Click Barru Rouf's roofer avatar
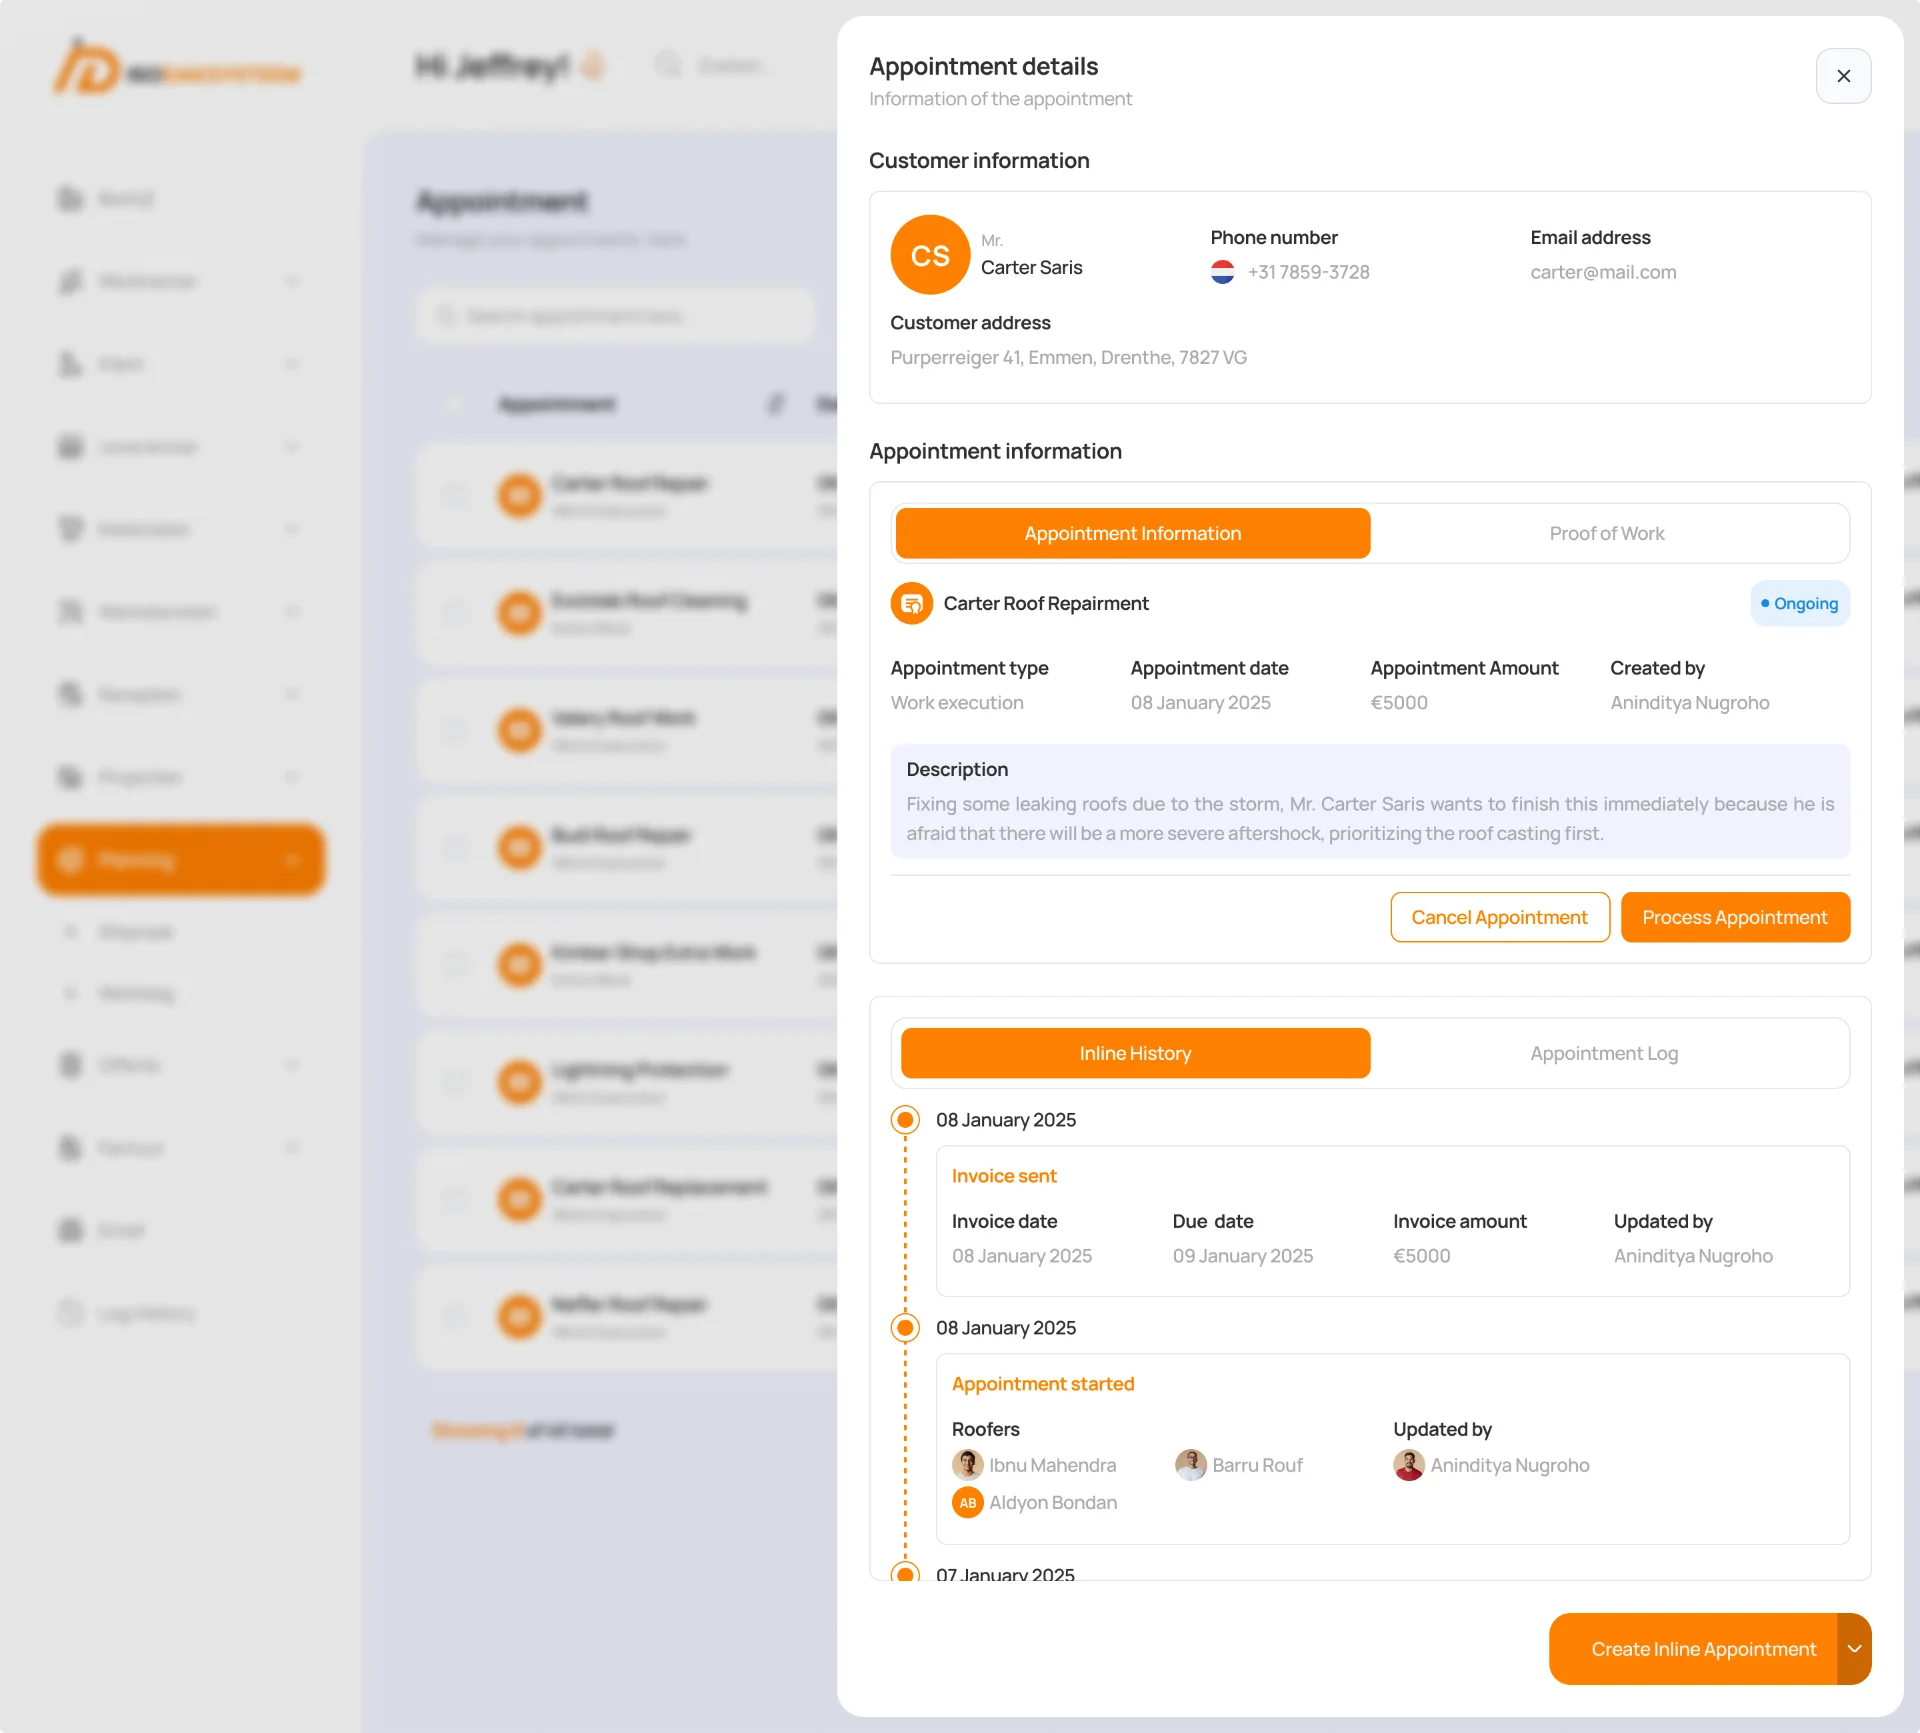Viewport: 1920px width, 1733px height. (x=1190, y=1465)
